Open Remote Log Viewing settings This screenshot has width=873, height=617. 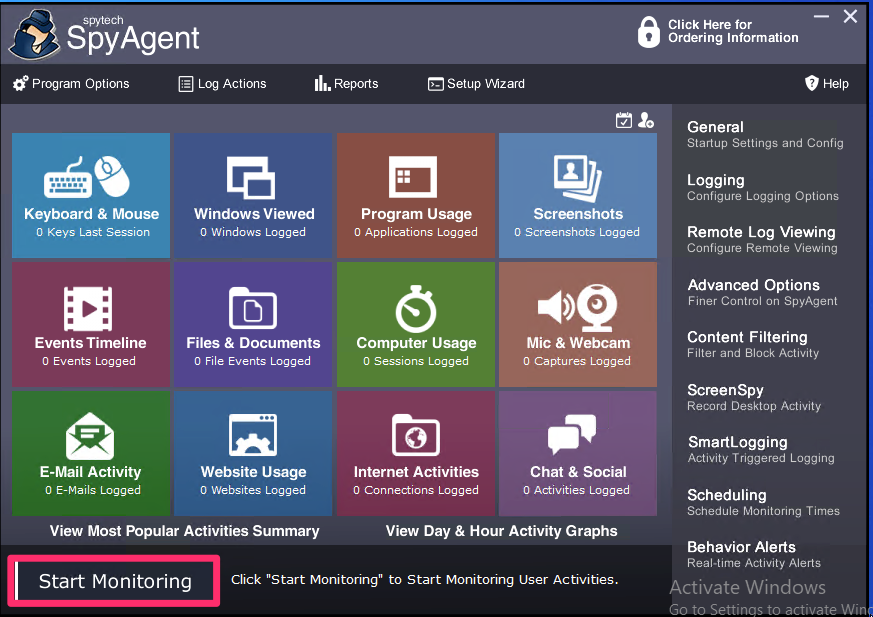pyautogui.click(x=762, y=239)
